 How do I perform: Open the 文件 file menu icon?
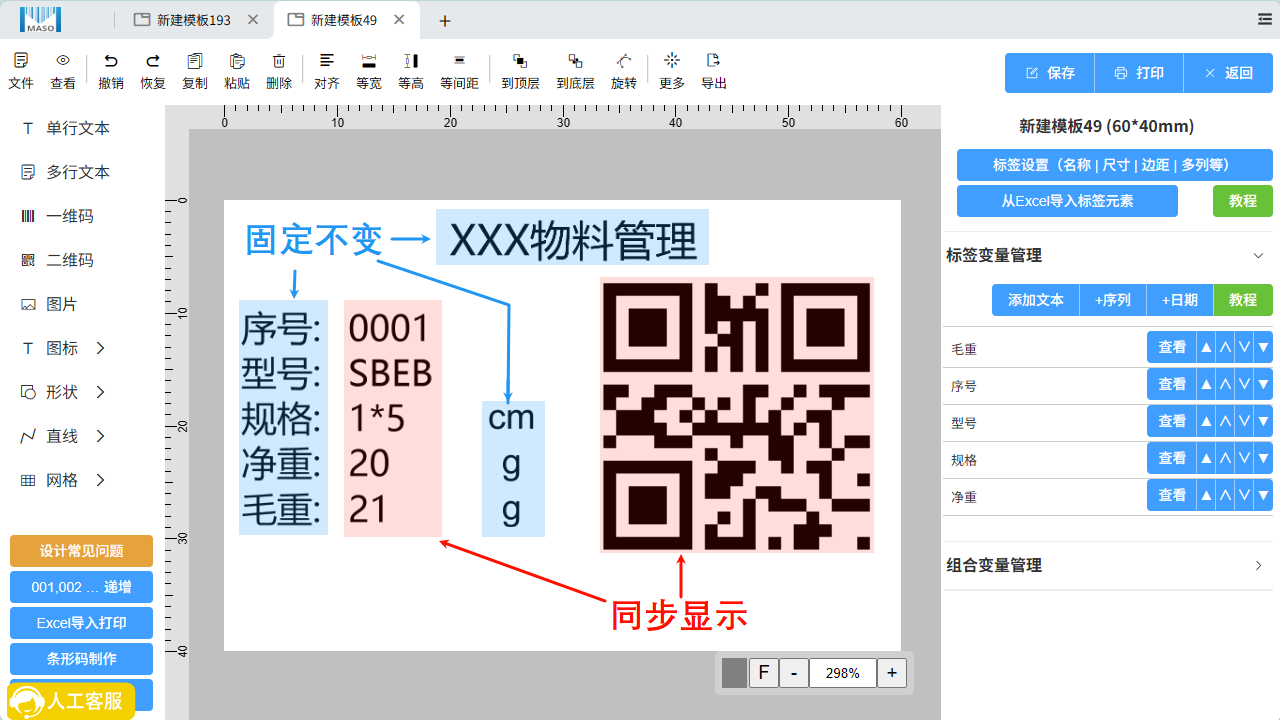21,61
